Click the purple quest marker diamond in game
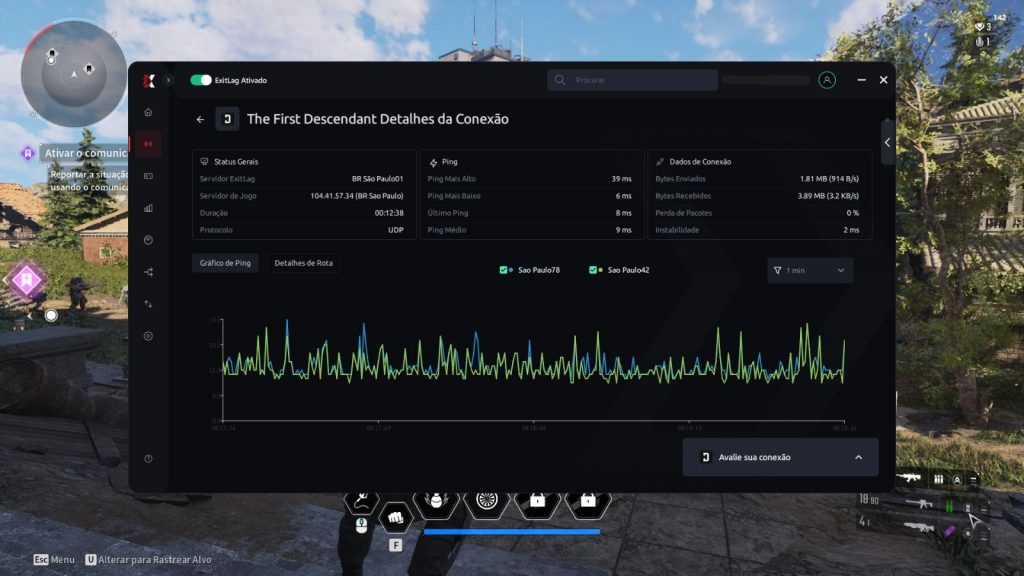This screenshot has height=576, width=1024. tap(26, 280)
